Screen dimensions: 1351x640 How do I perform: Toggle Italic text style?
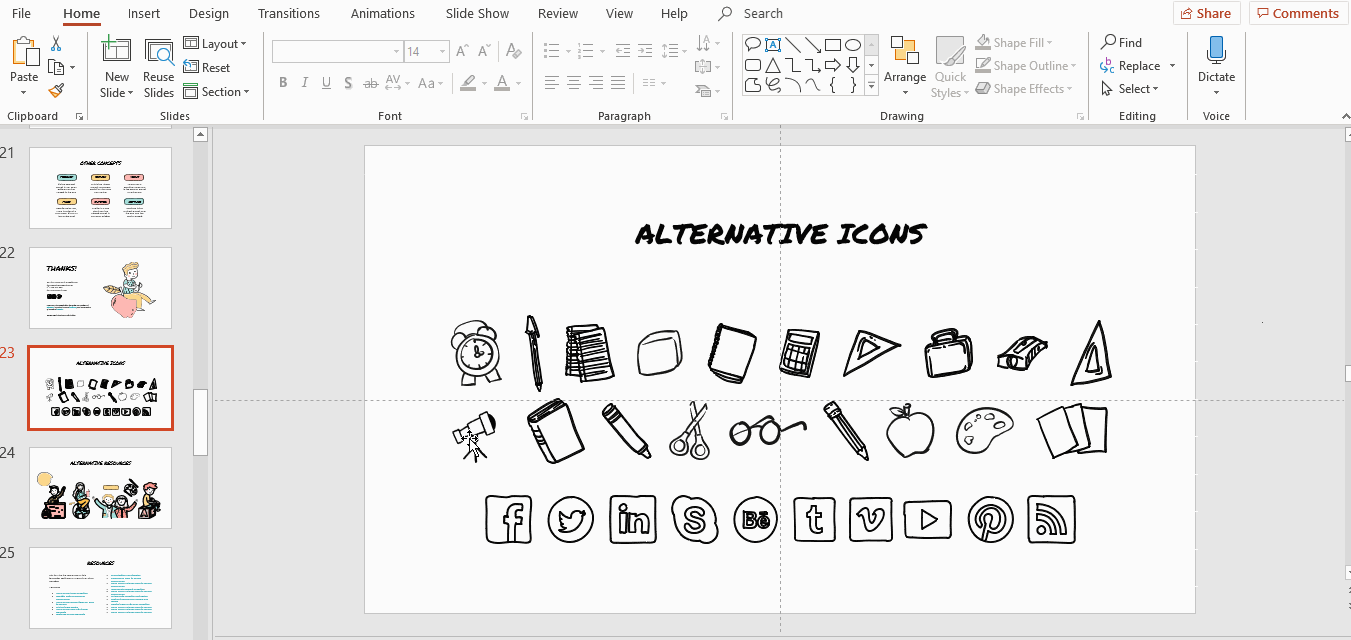[x=305, y=83]
